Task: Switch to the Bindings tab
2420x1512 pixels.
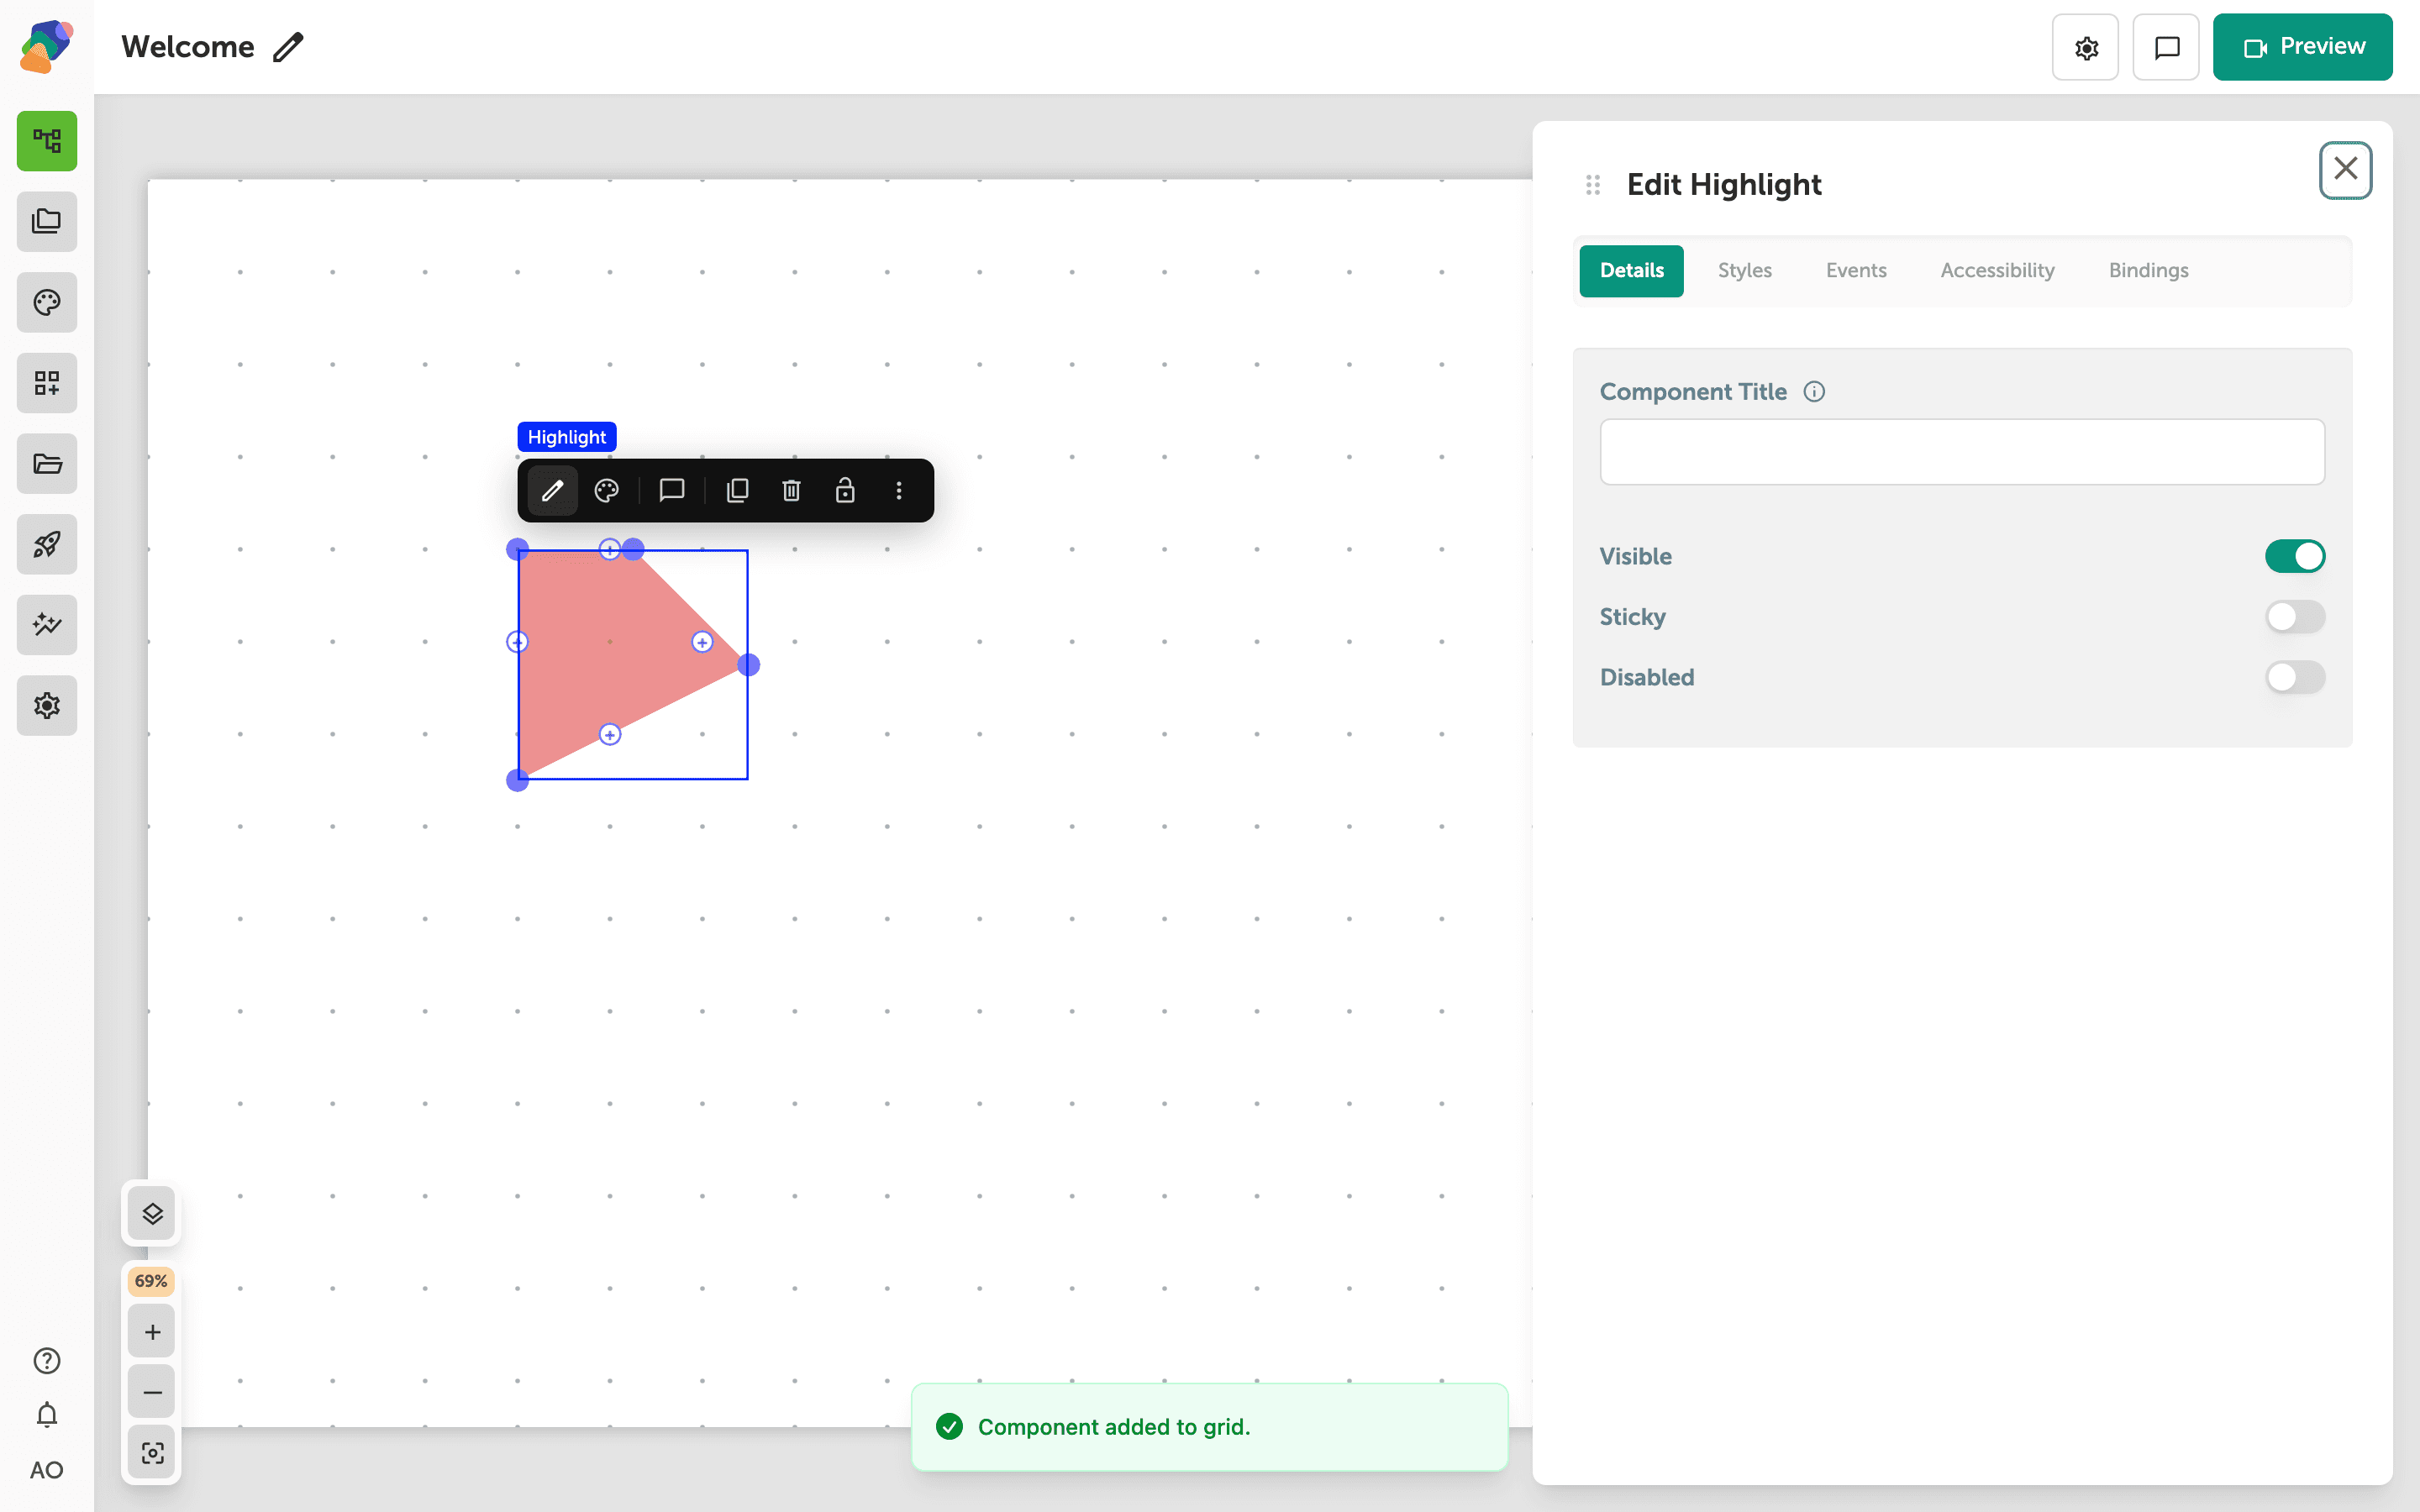Action: tap(2148, 270)
